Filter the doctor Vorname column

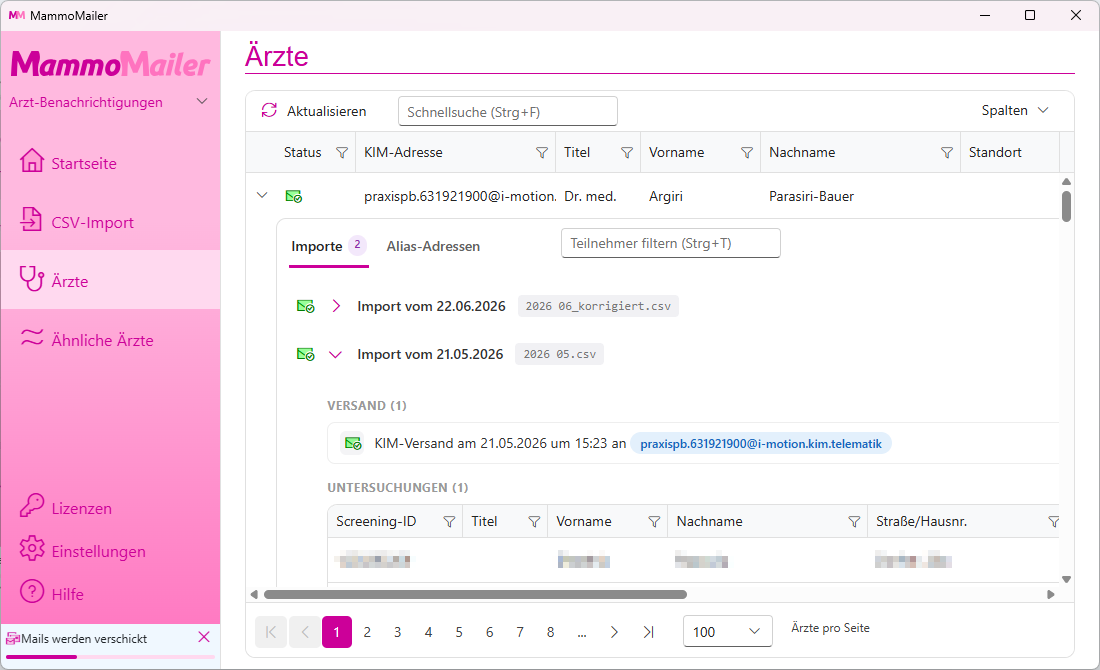(747, 152)
